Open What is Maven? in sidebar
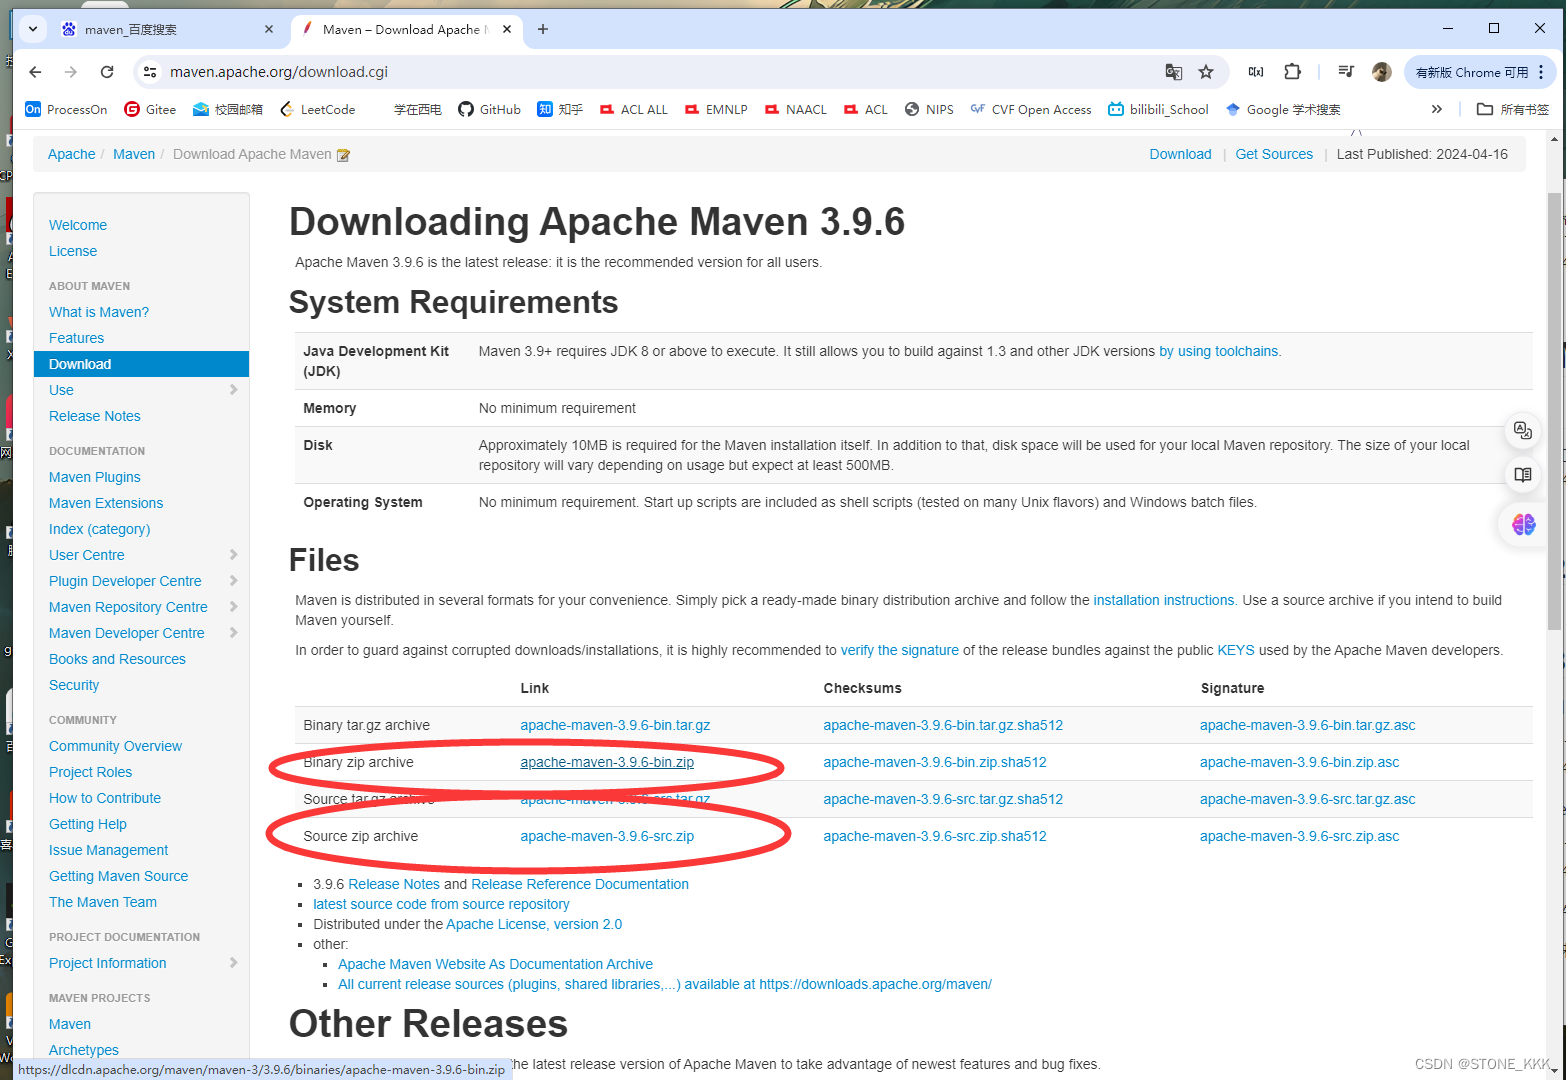1566x1080 pixels. tap(99, 312)
